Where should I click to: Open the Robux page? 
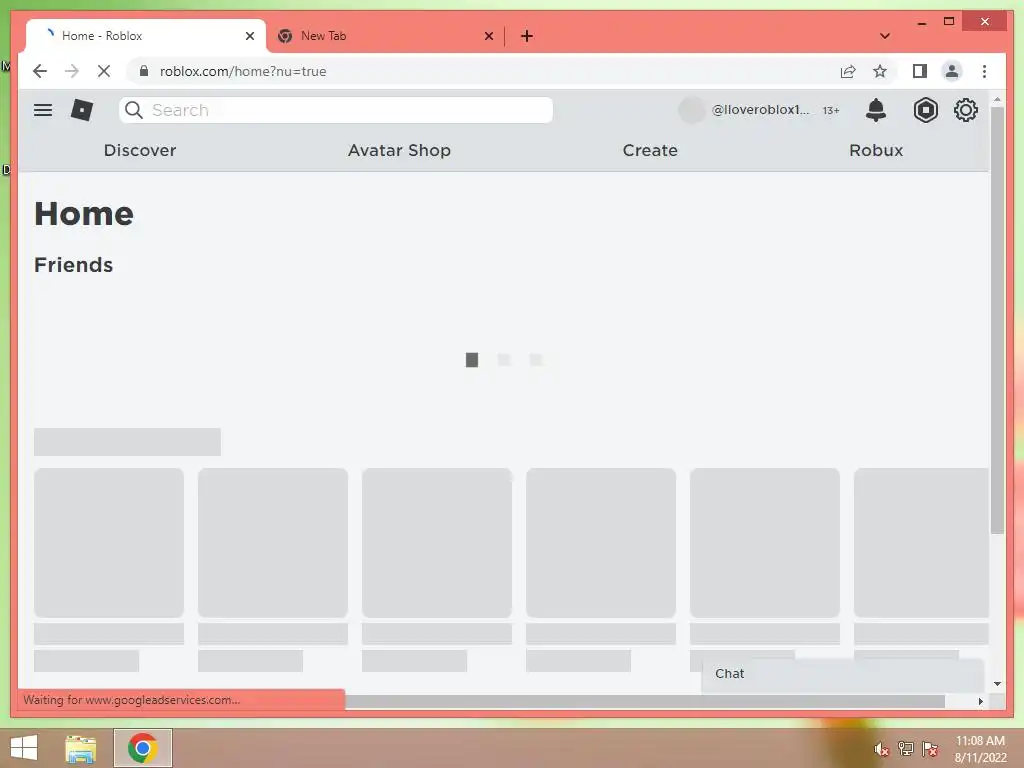tap(876, 150)
